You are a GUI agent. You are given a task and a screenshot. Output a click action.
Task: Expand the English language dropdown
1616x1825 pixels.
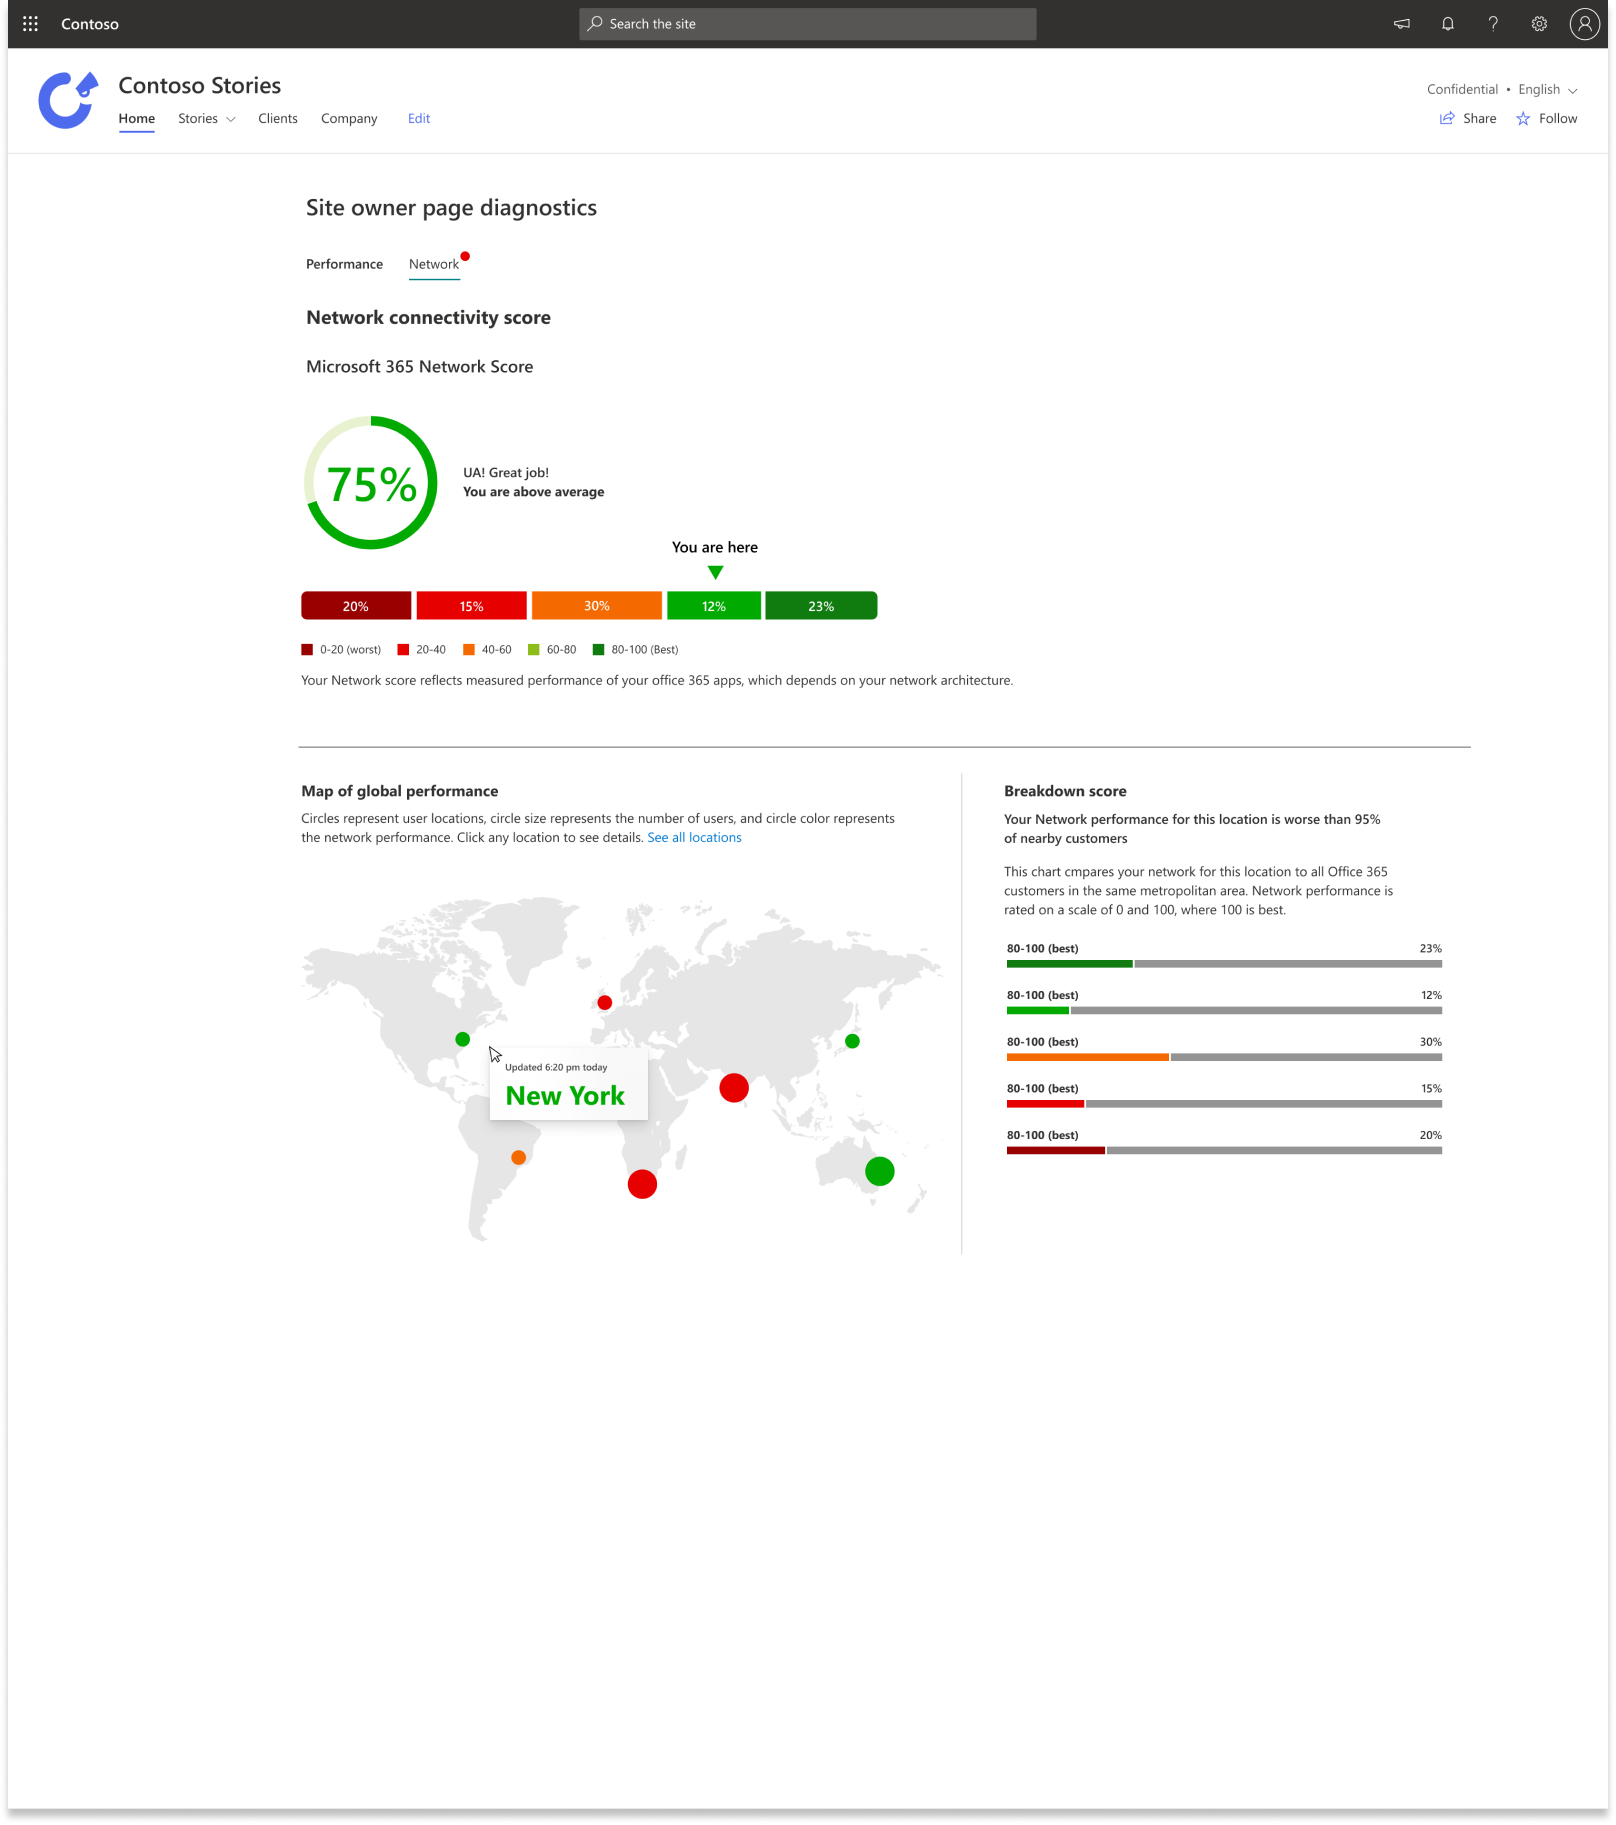[x=1548, y=89]
